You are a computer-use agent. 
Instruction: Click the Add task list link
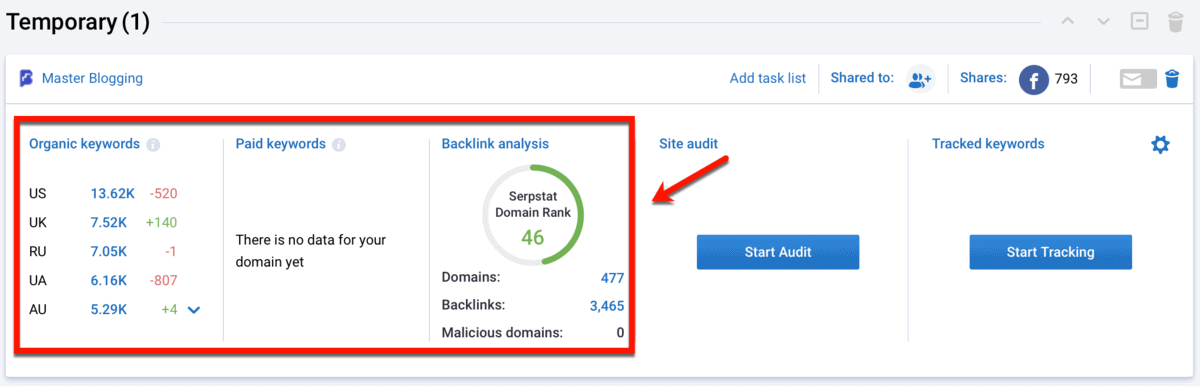click(x=768, y=78)
